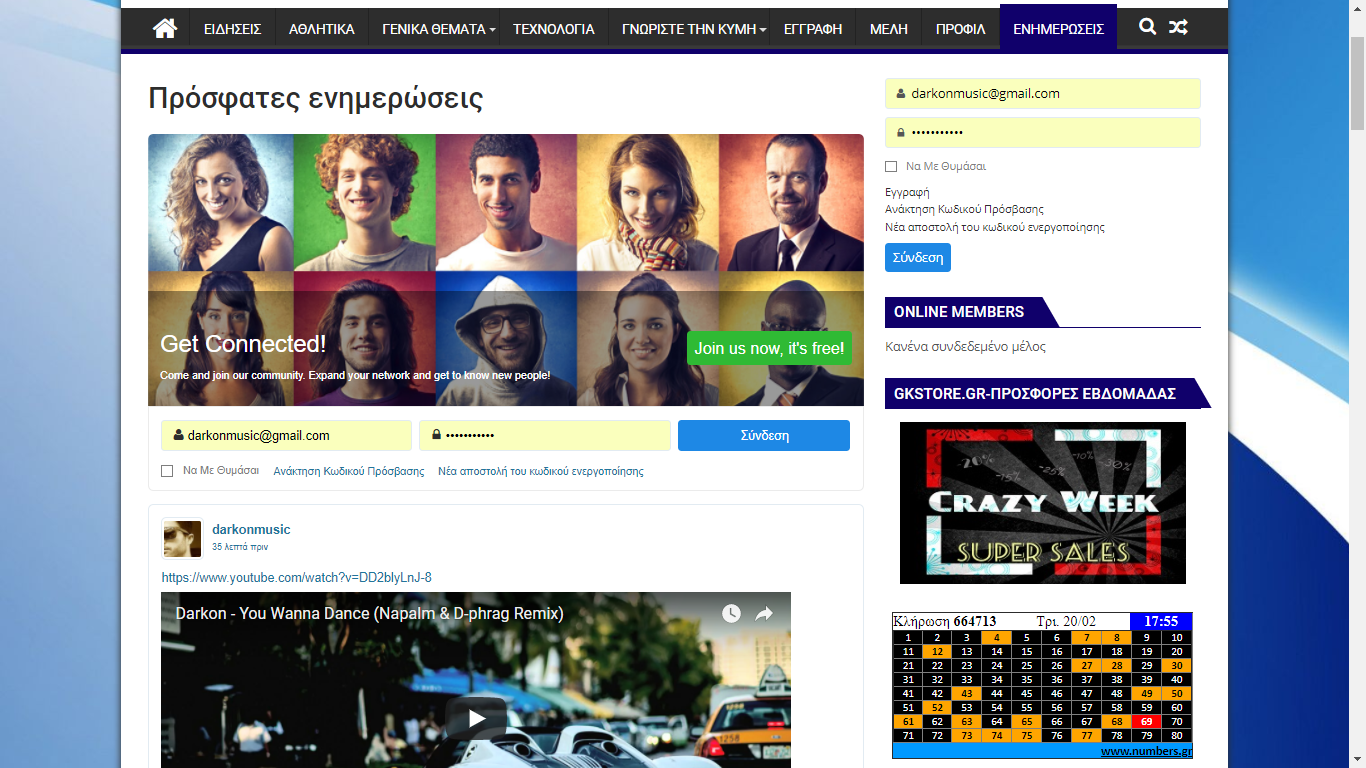Open the home page via house icon
The width and height of the screenshot is (1366, 768).
tap(165, 28)
